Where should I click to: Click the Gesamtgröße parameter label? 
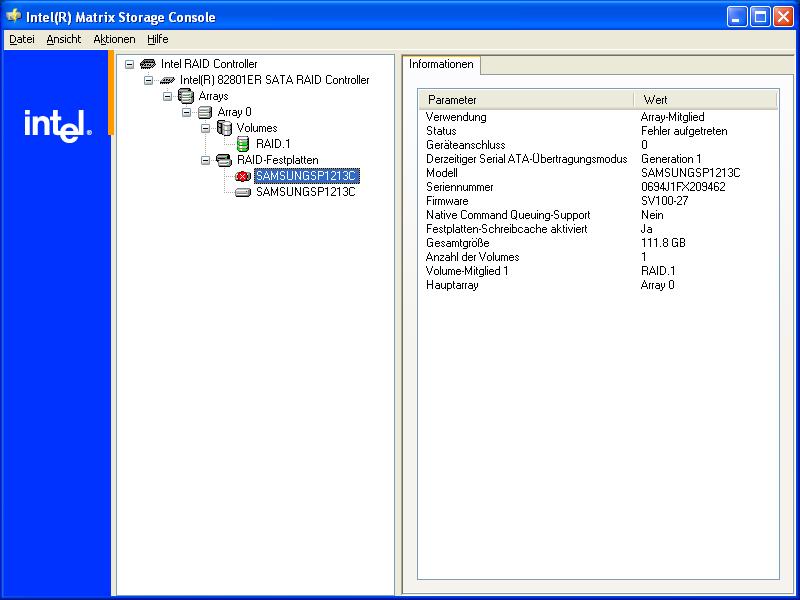click(x=458, y=243)
